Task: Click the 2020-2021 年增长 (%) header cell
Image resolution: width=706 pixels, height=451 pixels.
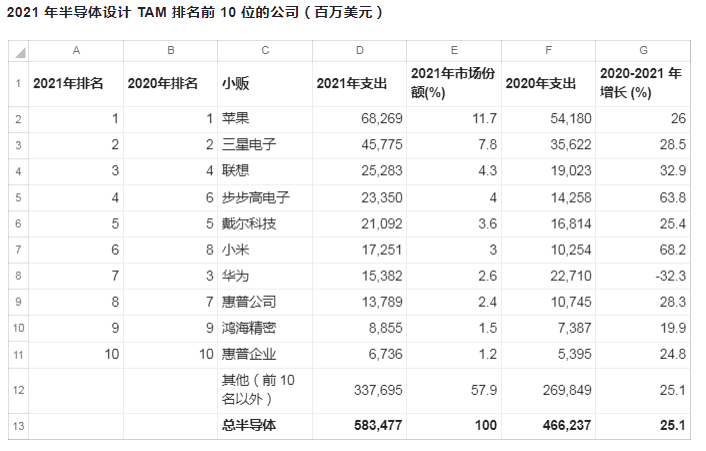Action: pos(642,84)
